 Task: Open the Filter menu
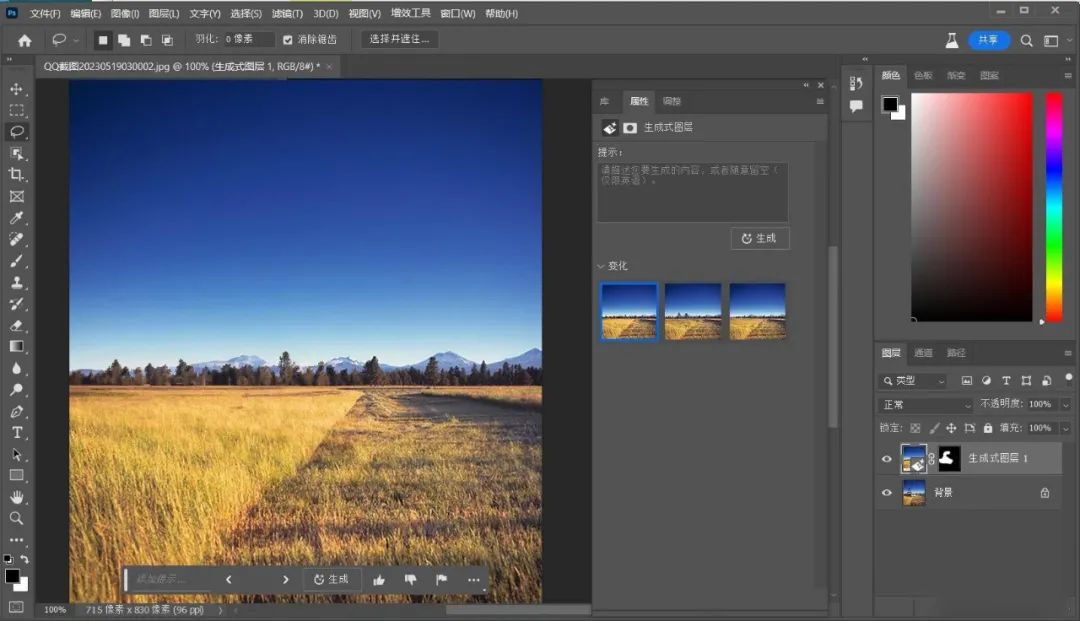[x=287, y=13]
